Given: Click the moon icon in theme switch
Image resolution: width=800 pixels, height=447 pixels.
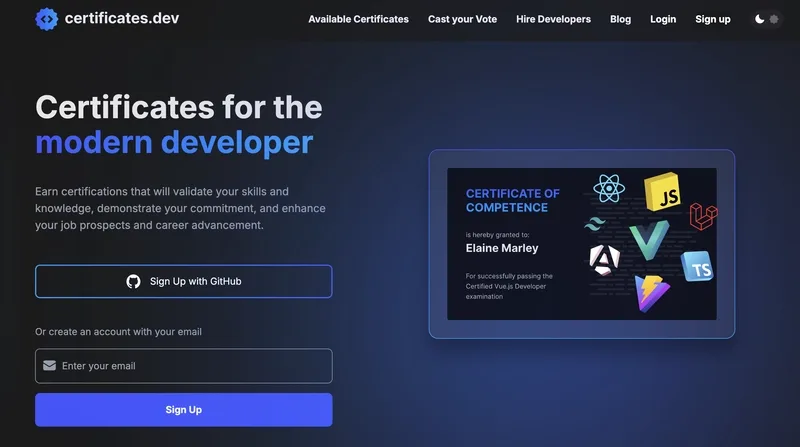Looking at the screenshot, I should (760, 19).
